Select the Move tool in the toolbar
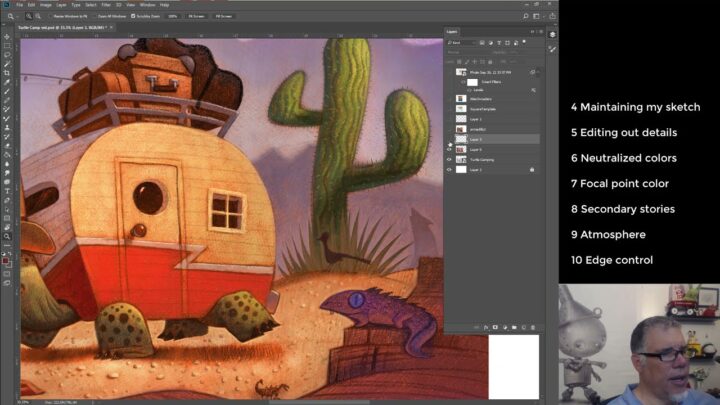This screenshot has width=720, height=405. click(7, 36)
